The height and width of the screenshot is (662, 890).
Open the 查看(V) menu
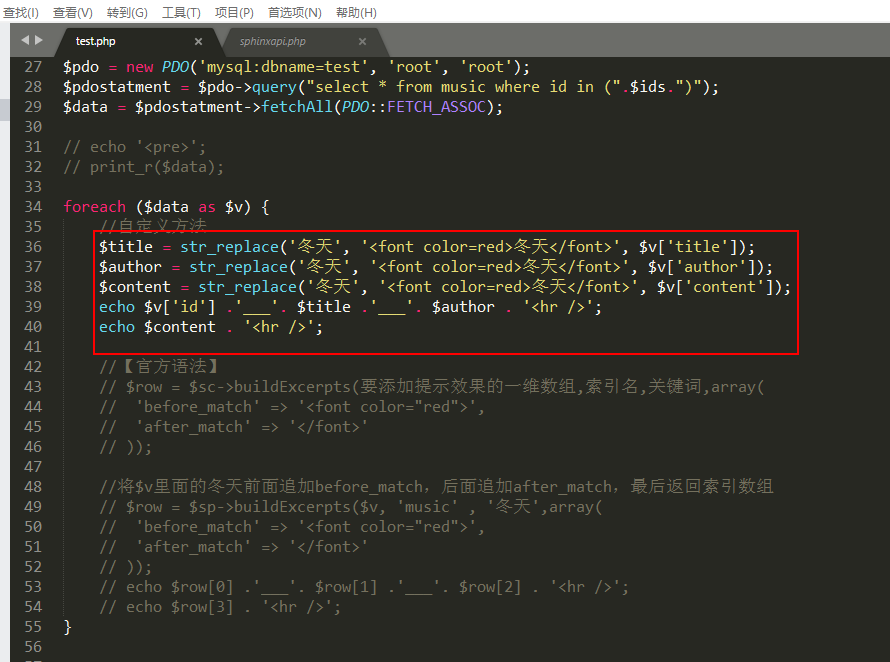(72, 12)
